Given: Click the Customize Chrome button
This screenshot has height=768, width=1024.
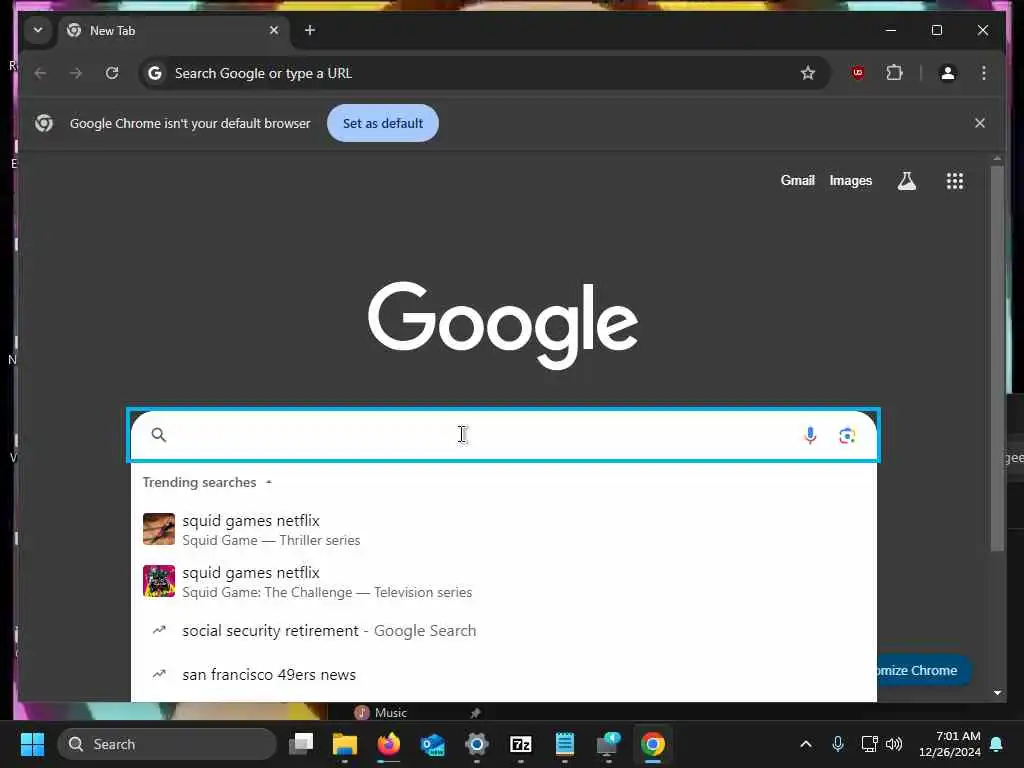Looking at the screenshot, I should pyautogui.click(x=923, y=671).
